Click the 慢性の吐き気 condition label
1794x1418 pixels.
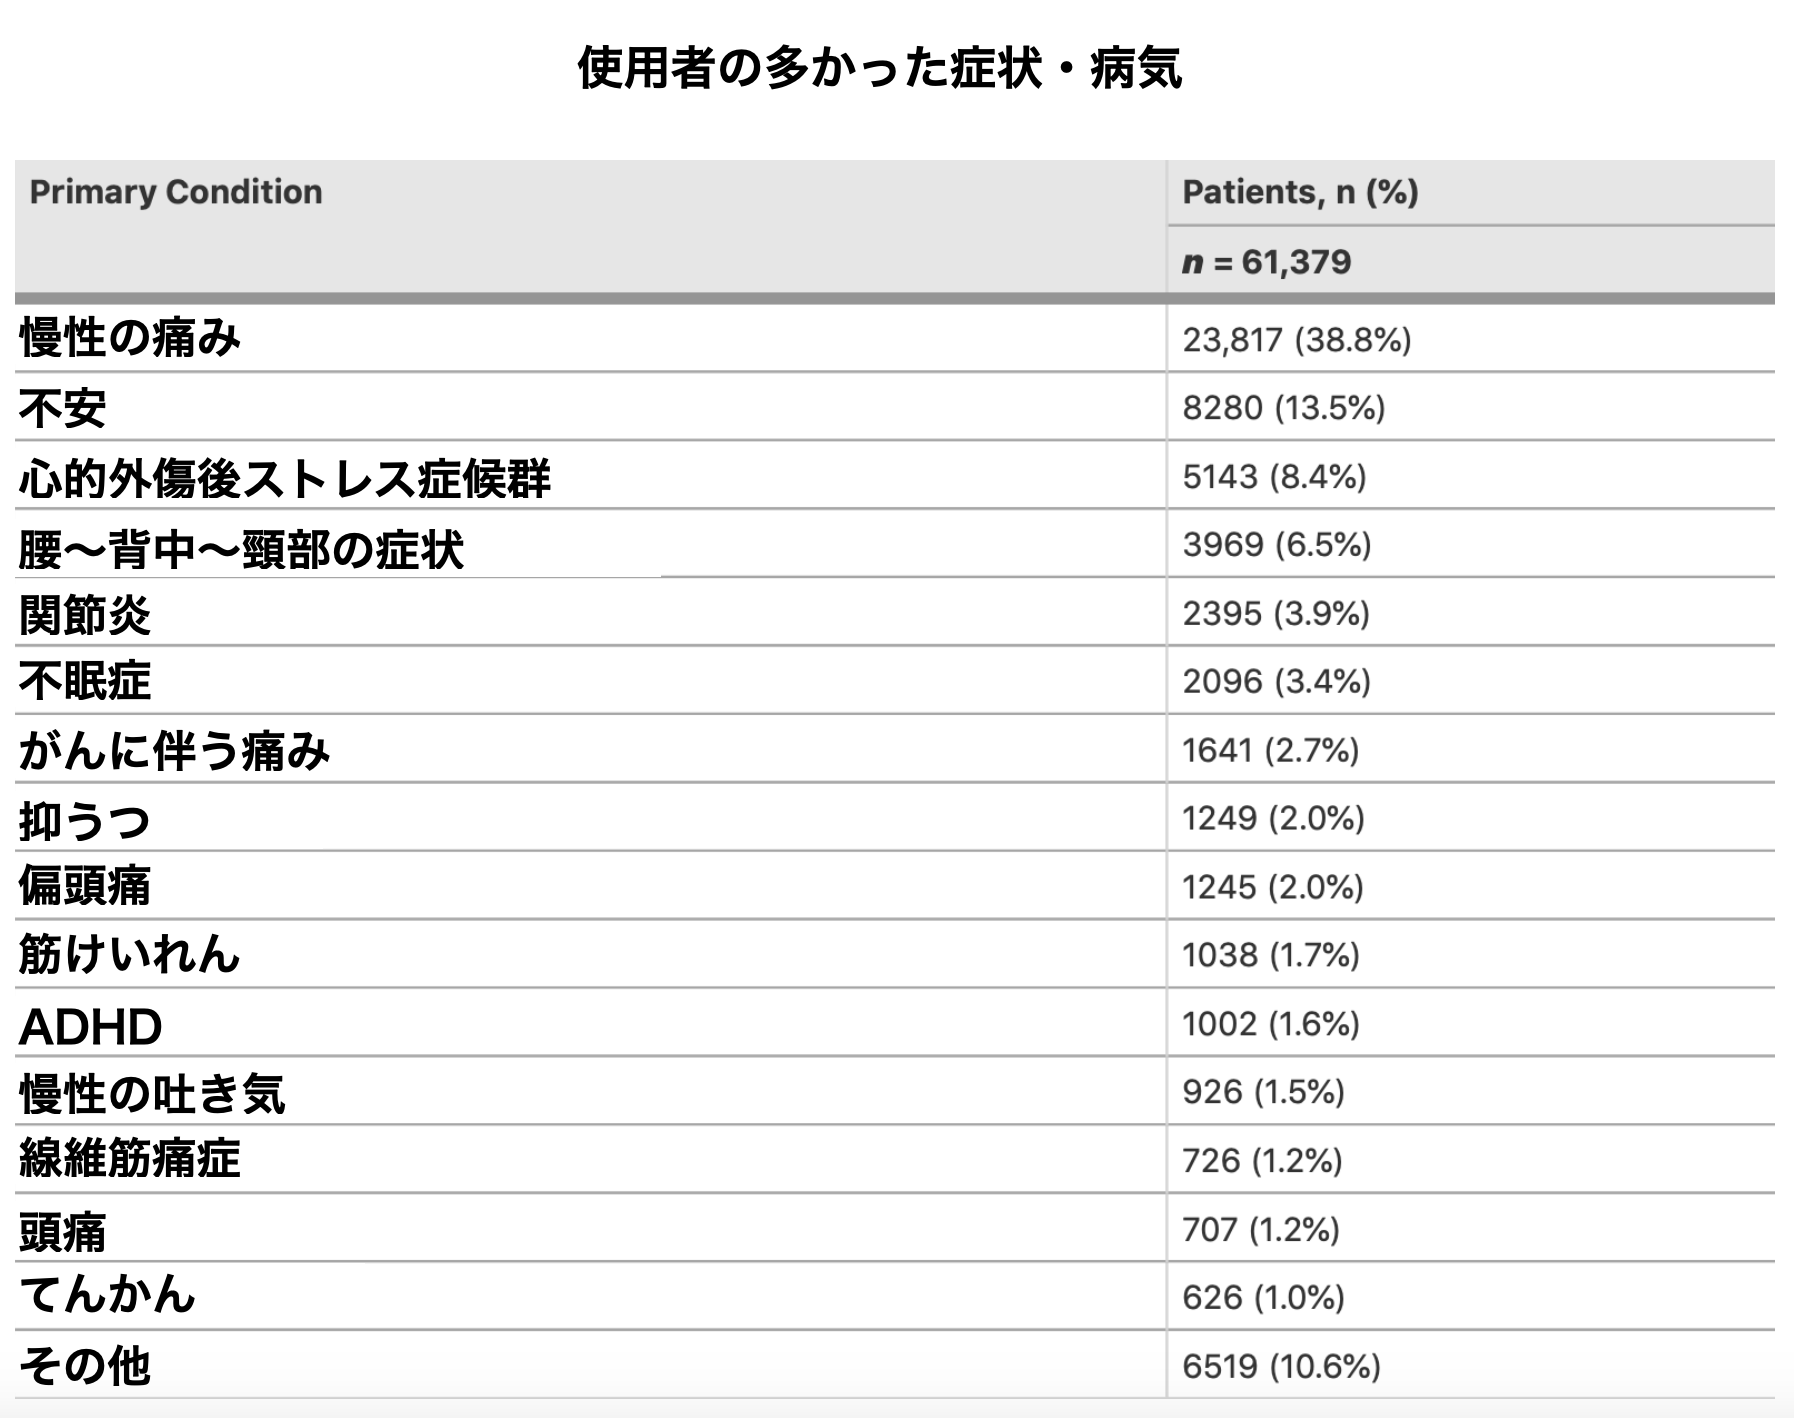click(x=152, y=1094)
